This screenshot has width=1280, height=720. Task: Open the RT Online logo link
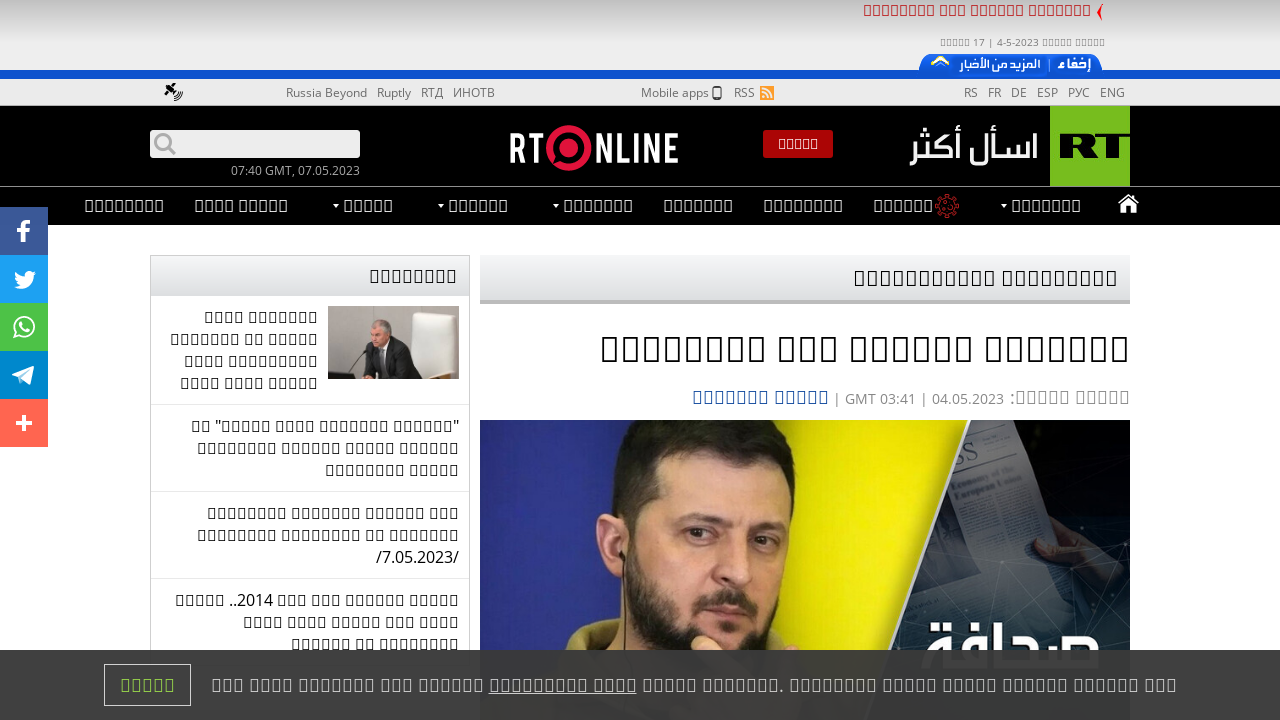[x=594, y=148]
